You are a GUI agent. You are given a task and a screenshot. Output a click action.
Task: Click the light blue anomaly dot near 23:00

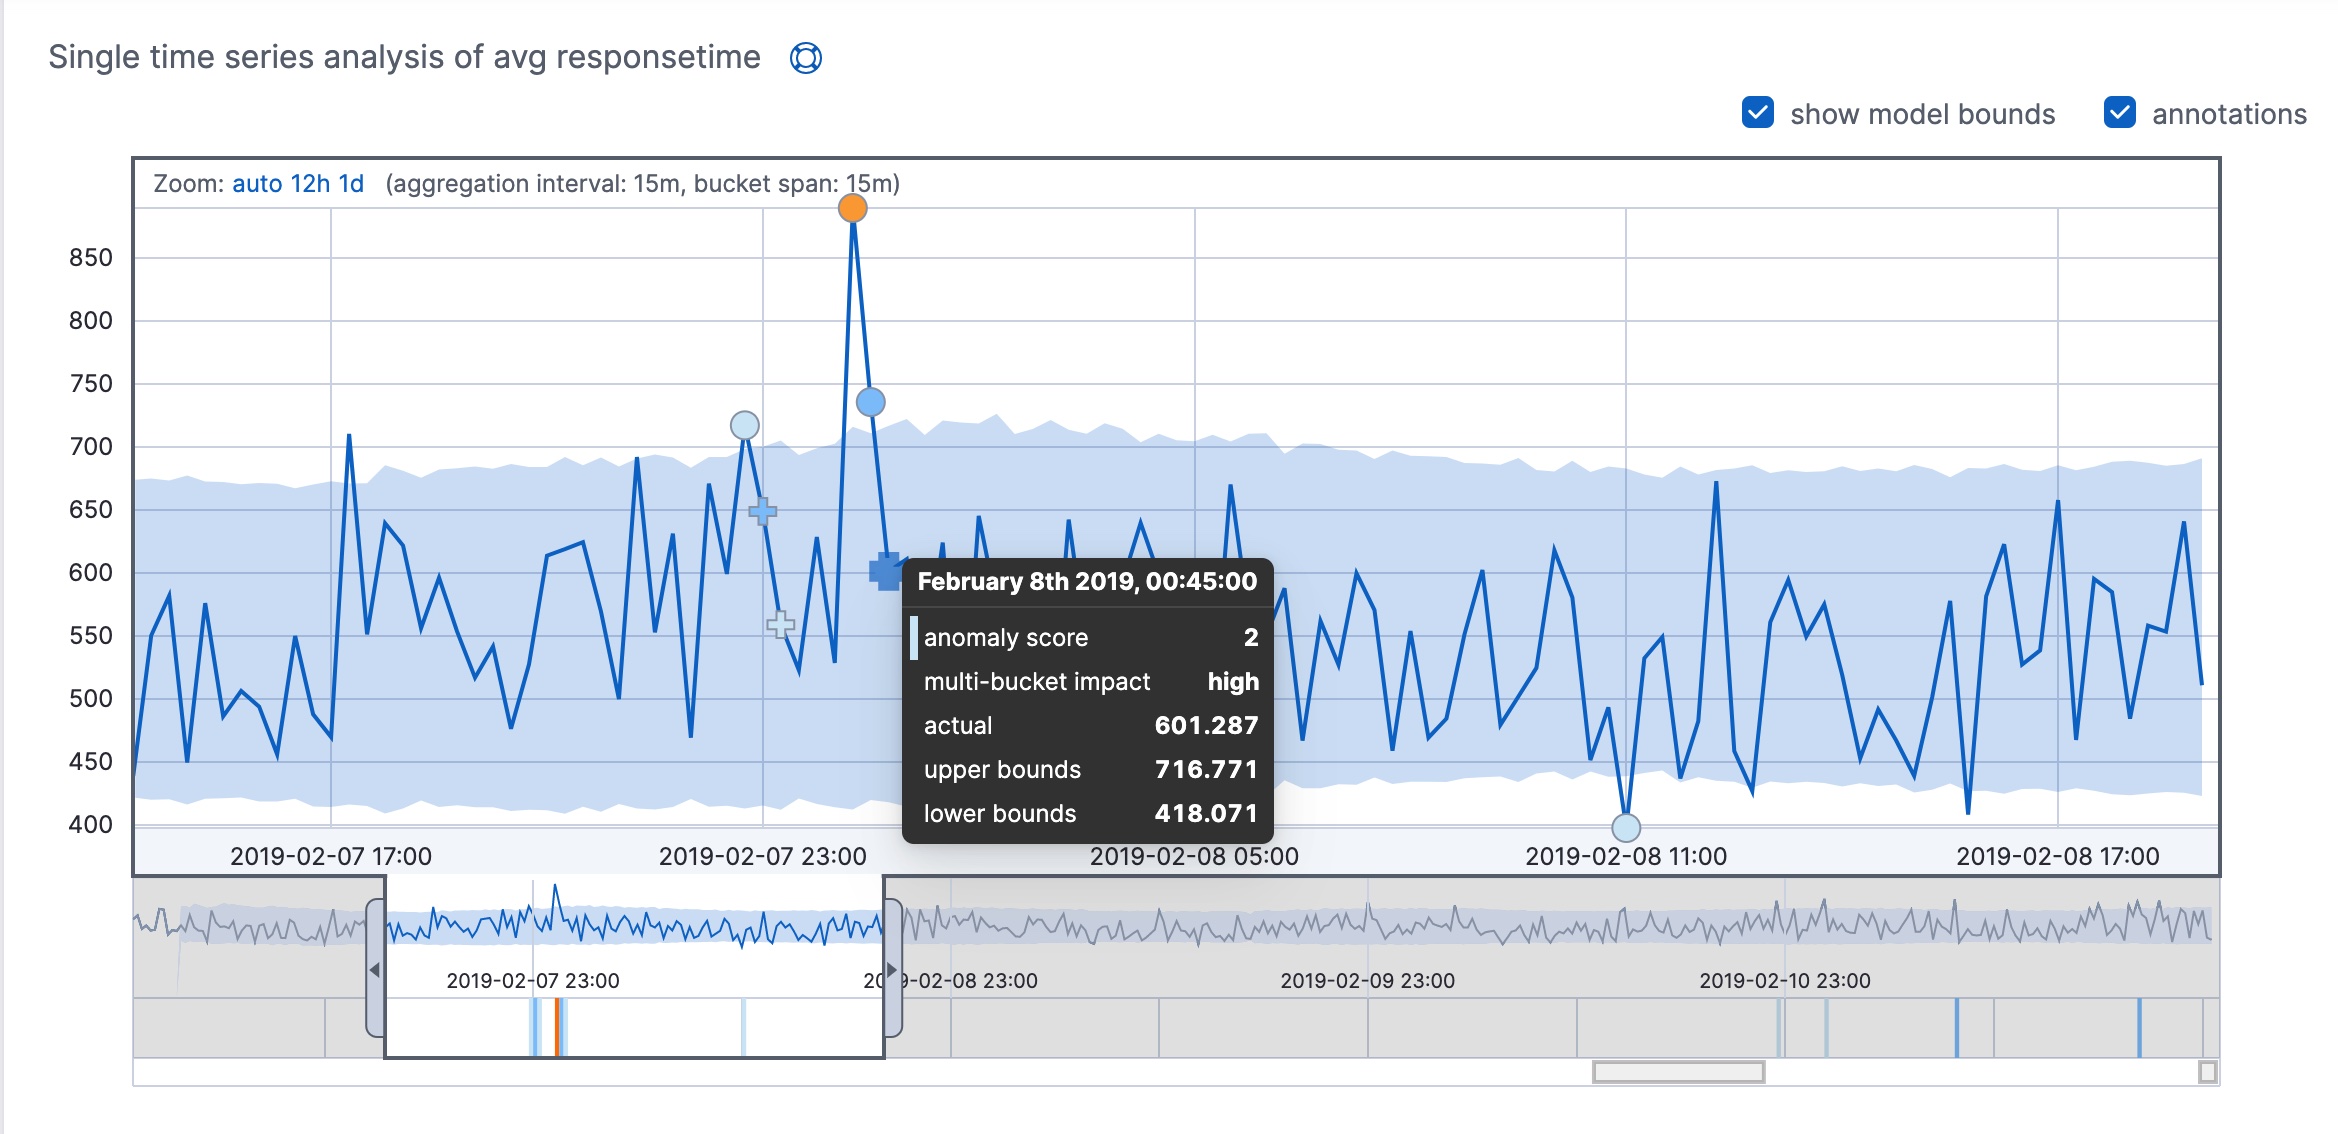pyautogui.click(x=745, y=426)
